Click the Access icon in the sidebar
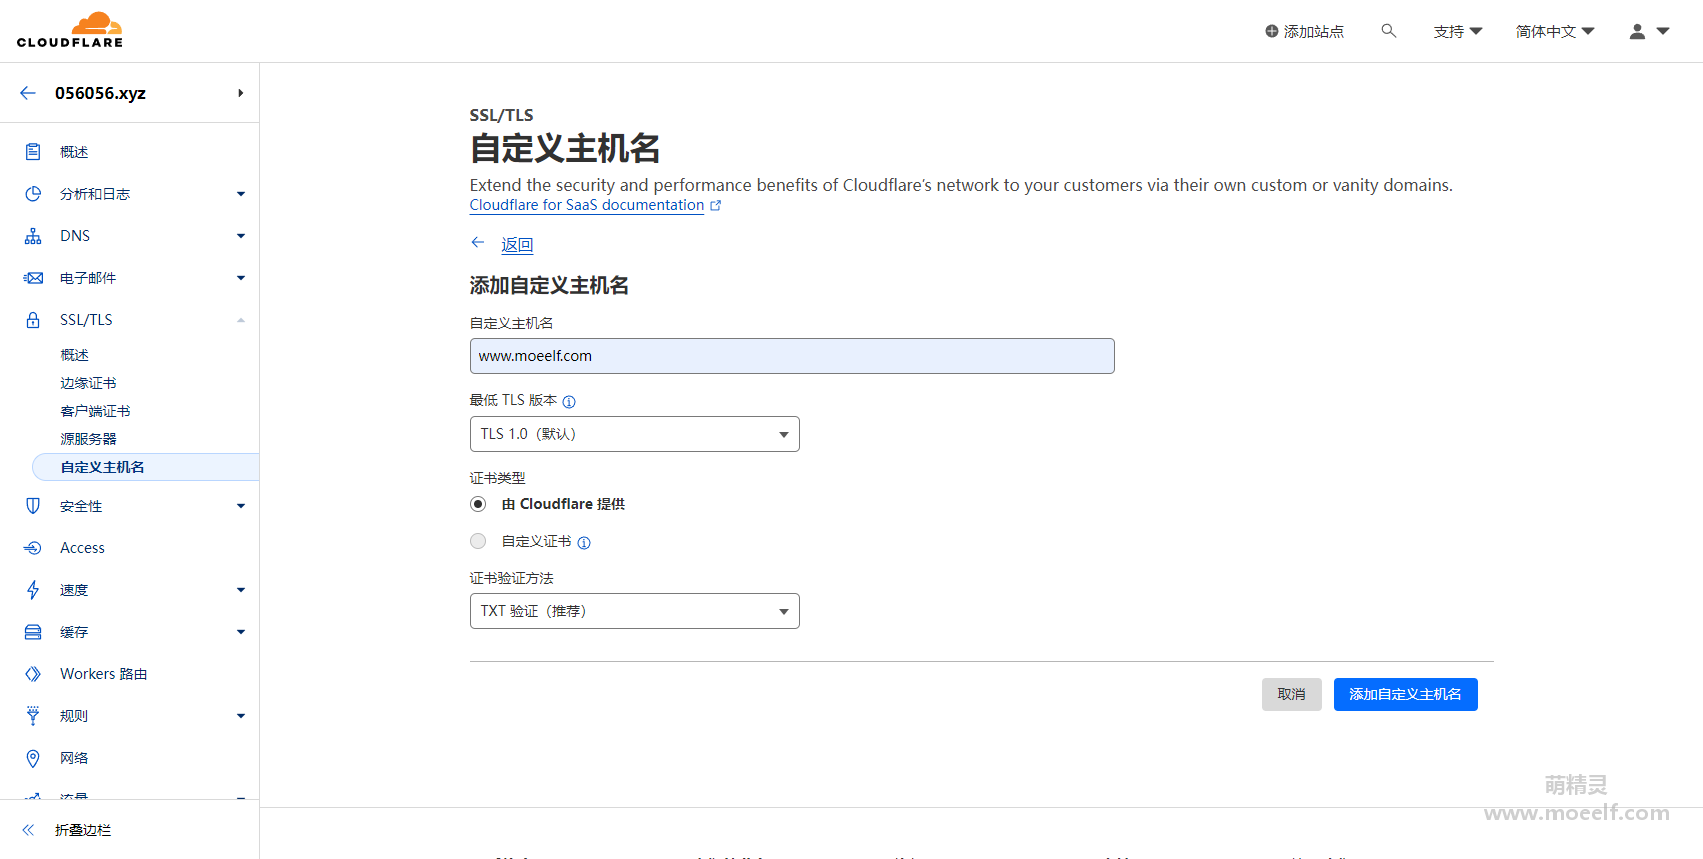 point(33,548)
